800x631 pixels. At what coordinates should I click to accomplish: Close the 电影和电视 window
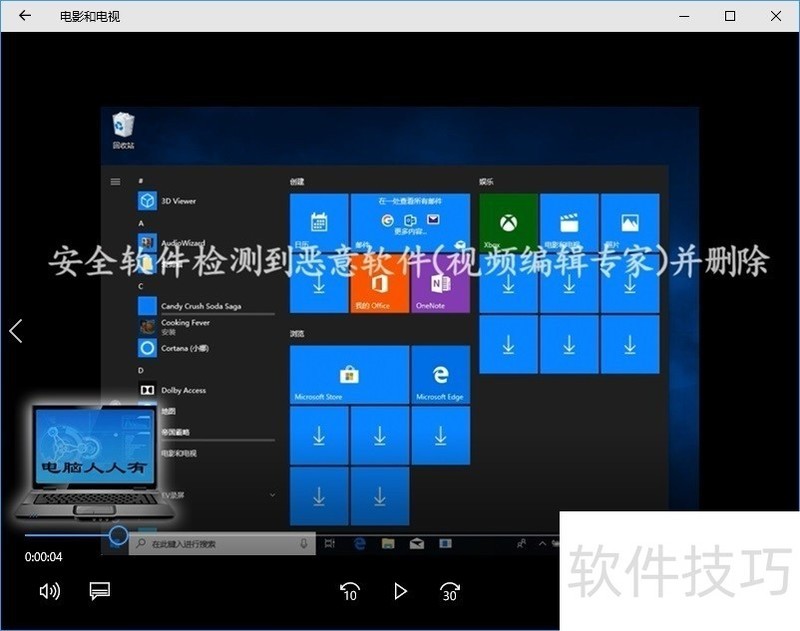point(776,16)
